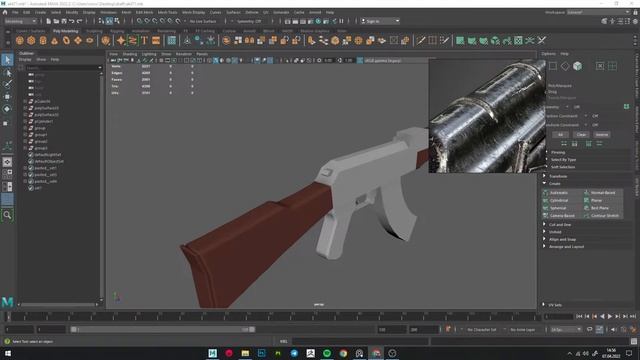The height and width of the screenshot is (360, 640).
Task: Open the Symmetry Off dropdown
Action: coord(248,21)
